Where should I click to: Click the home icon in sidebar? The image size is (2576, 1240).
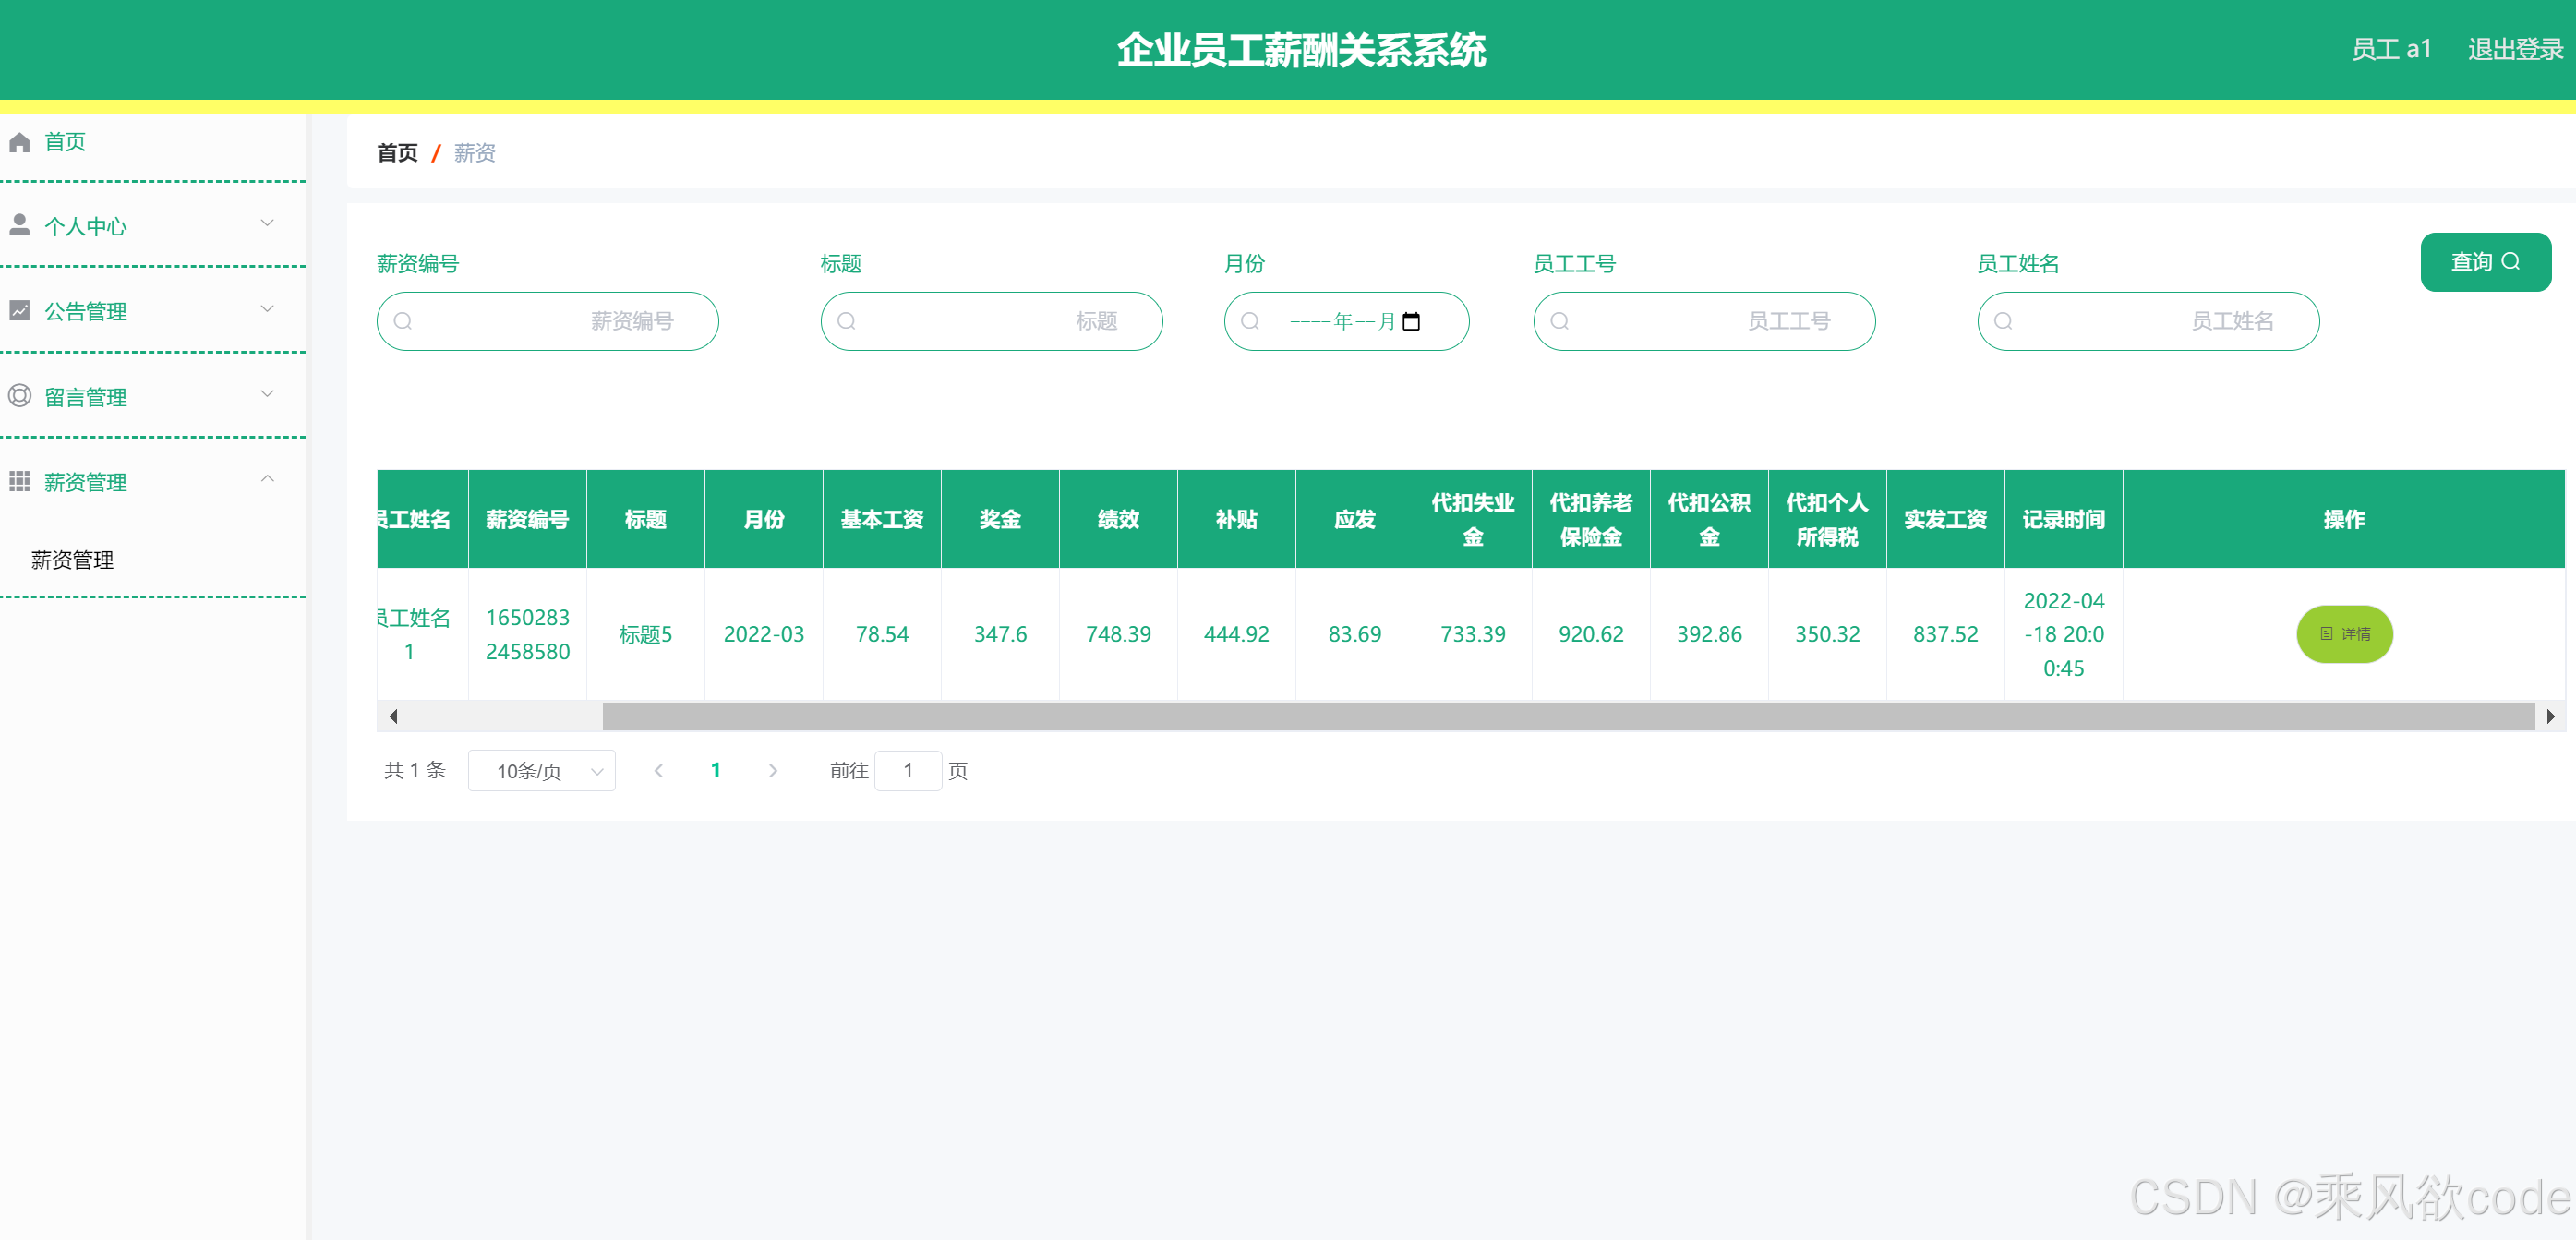[19, 142]
